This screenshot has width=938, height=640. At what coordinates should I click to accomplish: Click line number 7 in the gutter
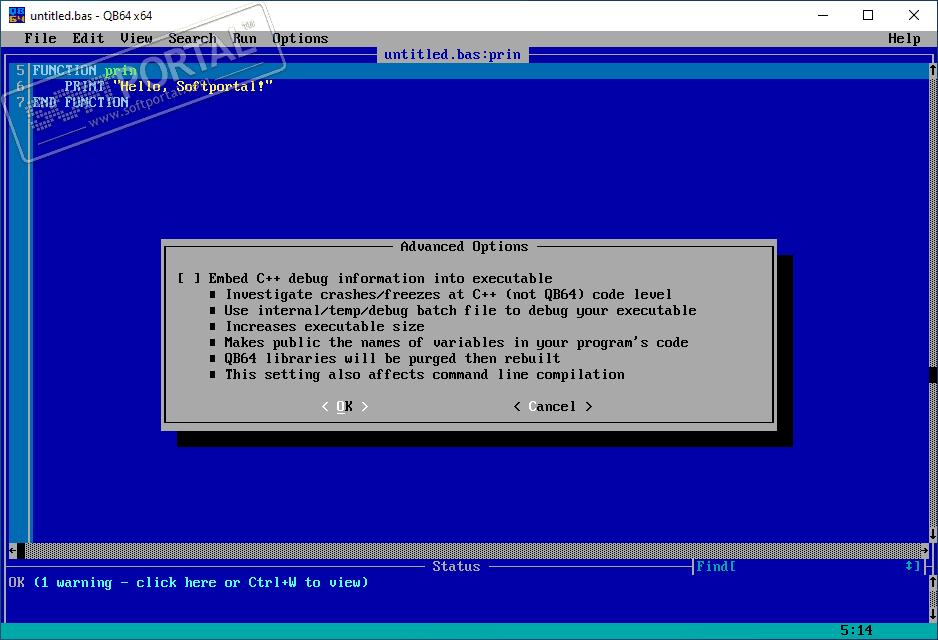20,102
